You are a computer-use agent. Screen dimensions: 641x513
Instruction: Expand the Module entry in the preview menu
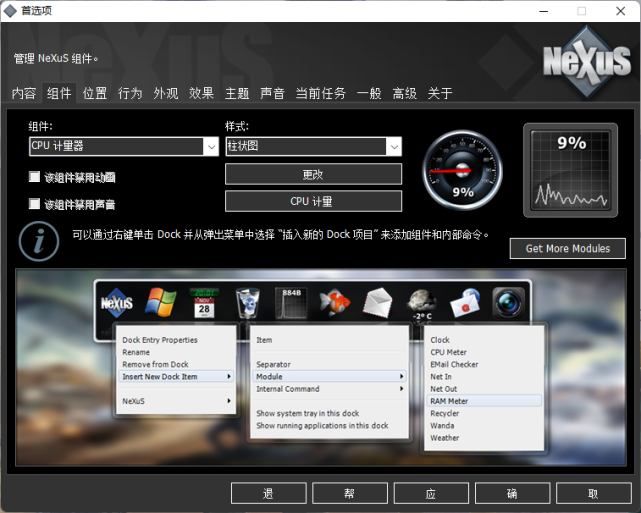[329, 376]
